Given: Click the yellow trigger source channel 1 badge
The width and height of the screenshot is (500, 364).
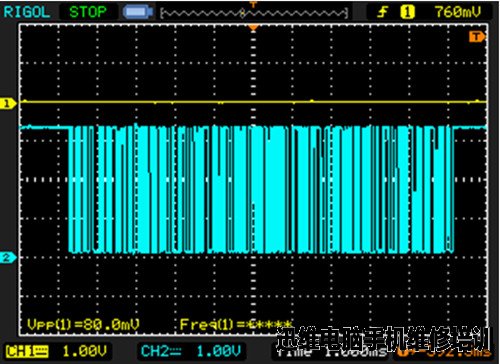Looking at the screenshot, I should pos(407,13).
